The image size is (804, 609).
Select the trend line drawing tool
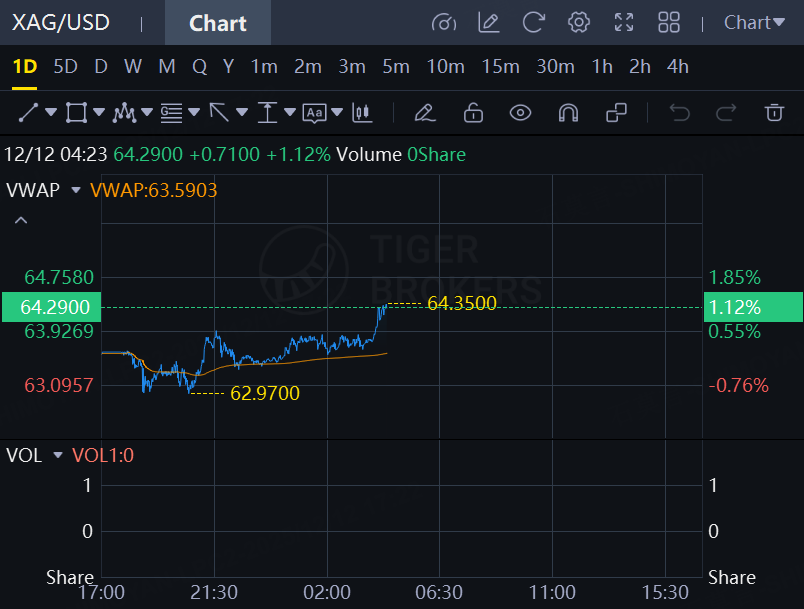click(28, 113)
